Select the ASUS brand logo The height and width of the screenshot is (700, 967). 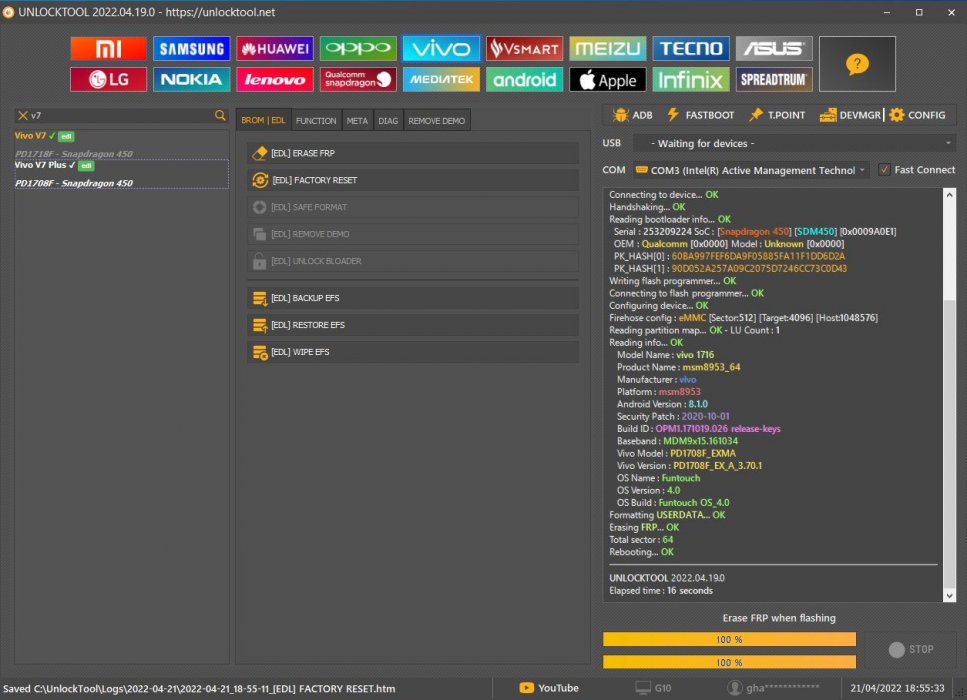pos(774,49)
